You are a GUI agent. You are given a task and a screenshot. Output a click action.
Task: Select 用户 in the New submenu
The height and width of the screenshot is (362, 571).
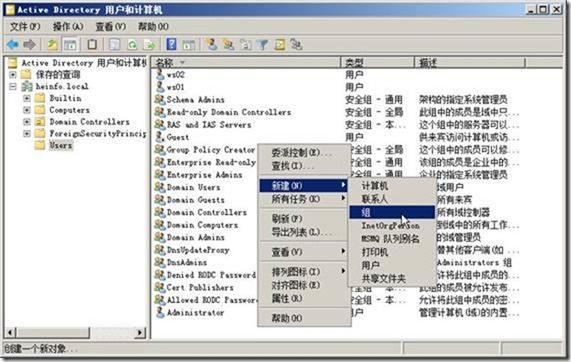[x=392, y=265]
